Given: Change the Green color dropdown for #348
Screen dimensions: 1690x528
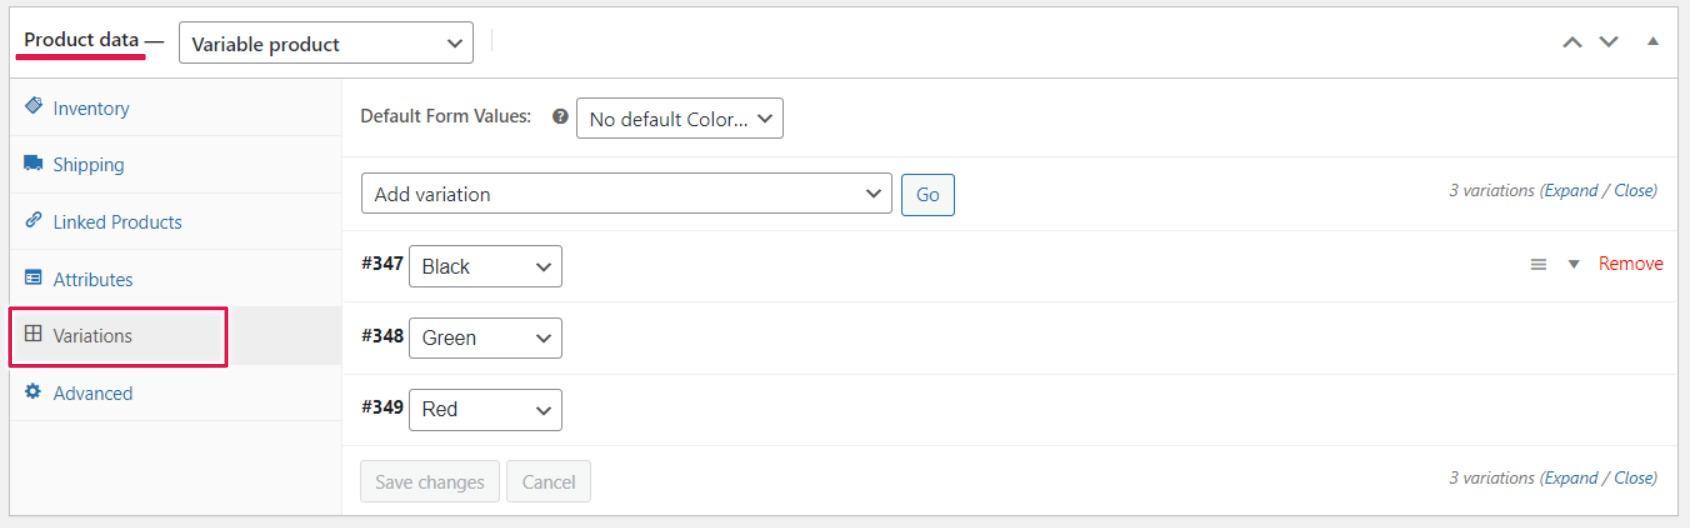Looking at the screenshot, I should [x=485, y=338].
